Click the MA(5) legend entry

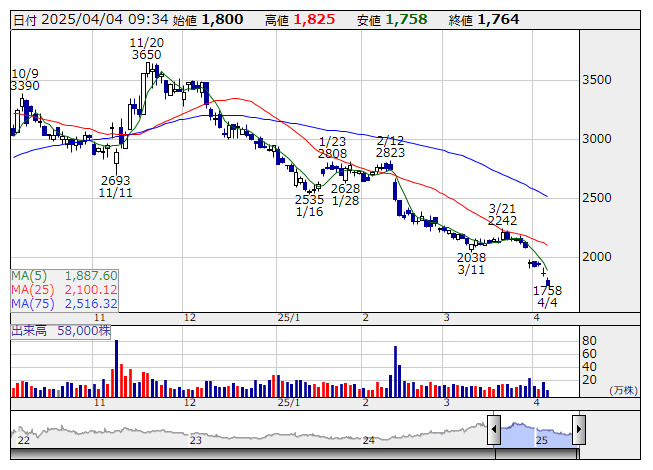point(65,275)
